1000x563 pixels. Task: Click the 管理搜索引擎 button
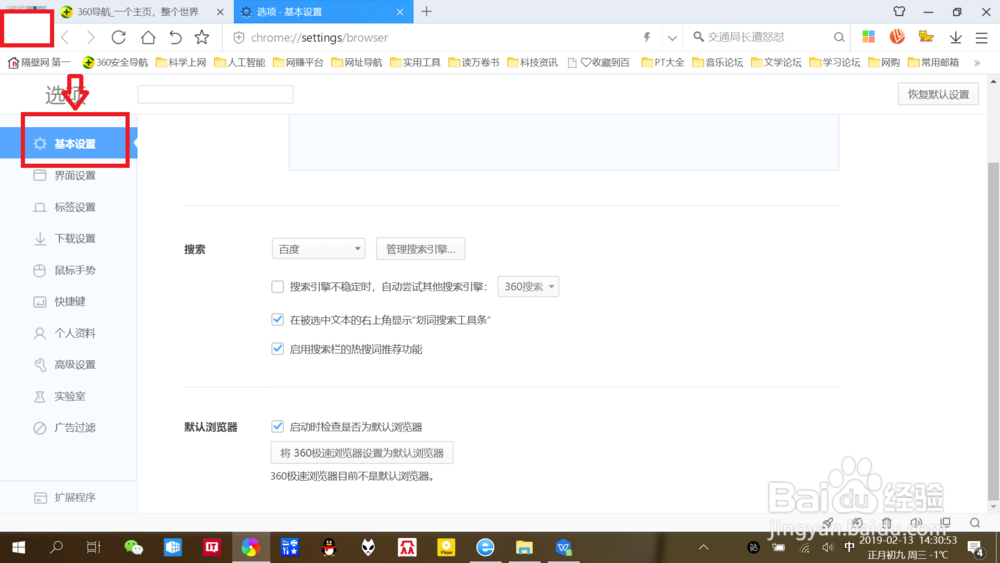point(420,249)
